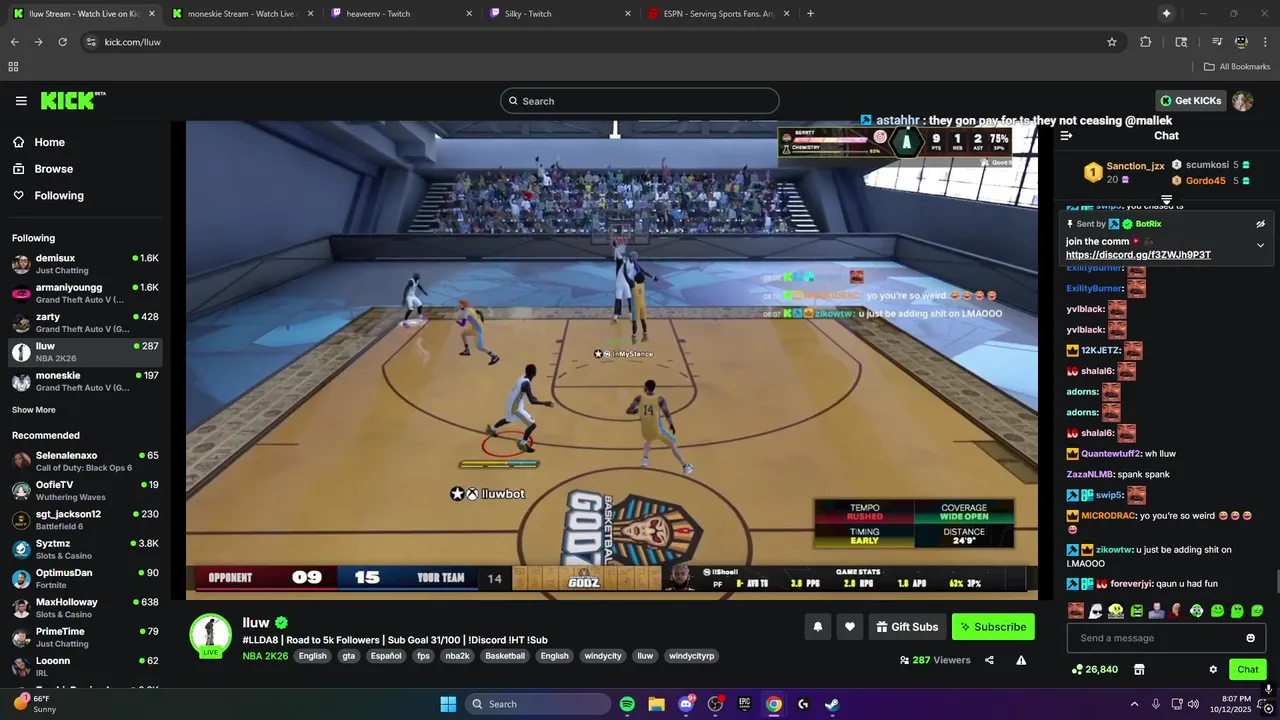The width and height of the screenshot is (1280, 720).
Task: Click the Get KICKs button
Action: [1190, 101]
